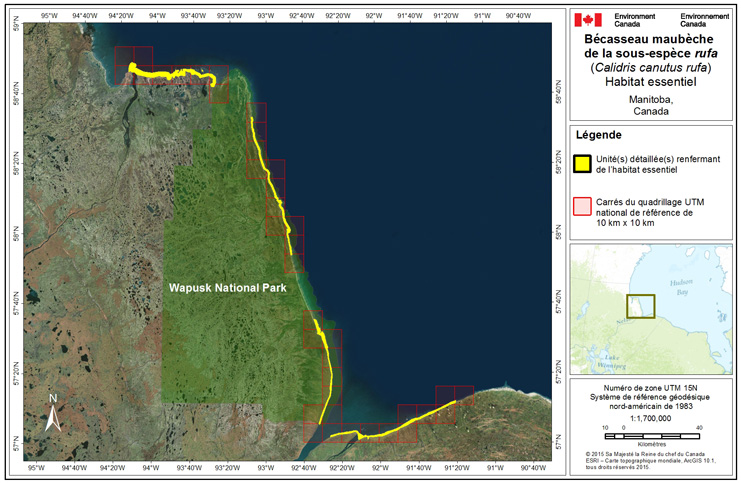This screenshot has height=483, width=741.
Task: Click the north arrow compass symbol
Action: tap(55, 412)
